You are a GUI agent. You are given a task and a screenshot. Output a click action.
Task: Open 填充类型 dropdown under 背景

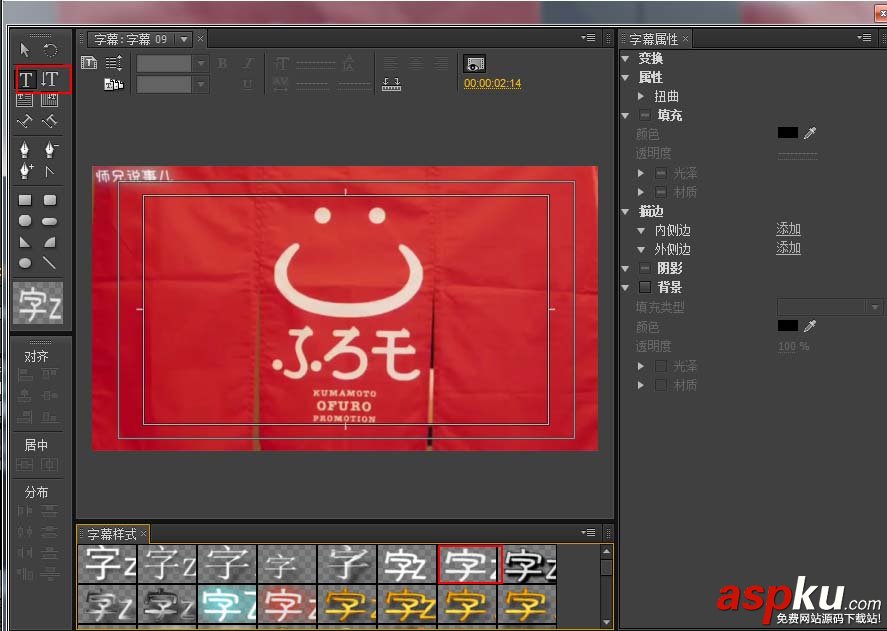coord(829,307)
